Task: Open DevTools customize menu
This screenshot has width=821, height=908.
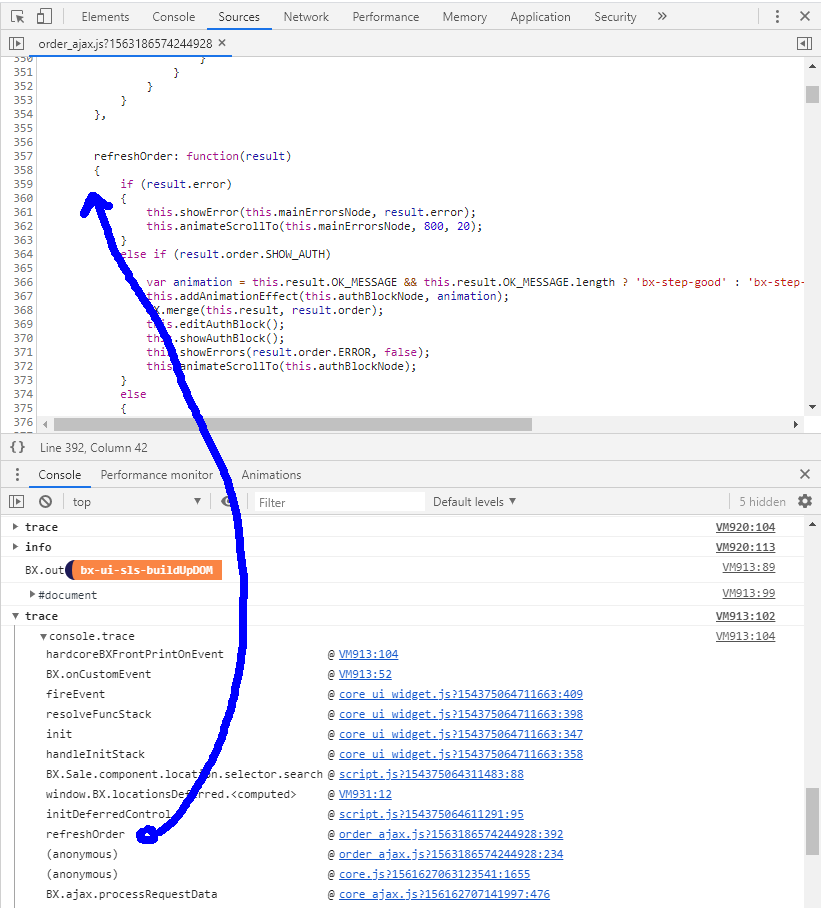Action: (778, 17)
